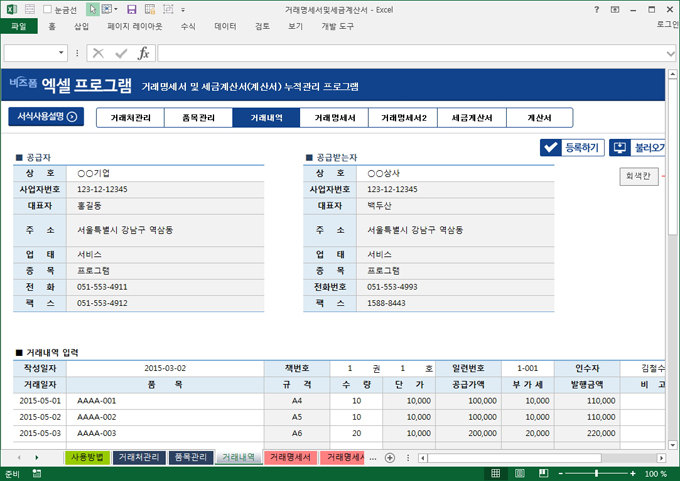Click the cancel X icon in formula bar
The height and width of the screenshot is (481, 680).
pos(98,53)
